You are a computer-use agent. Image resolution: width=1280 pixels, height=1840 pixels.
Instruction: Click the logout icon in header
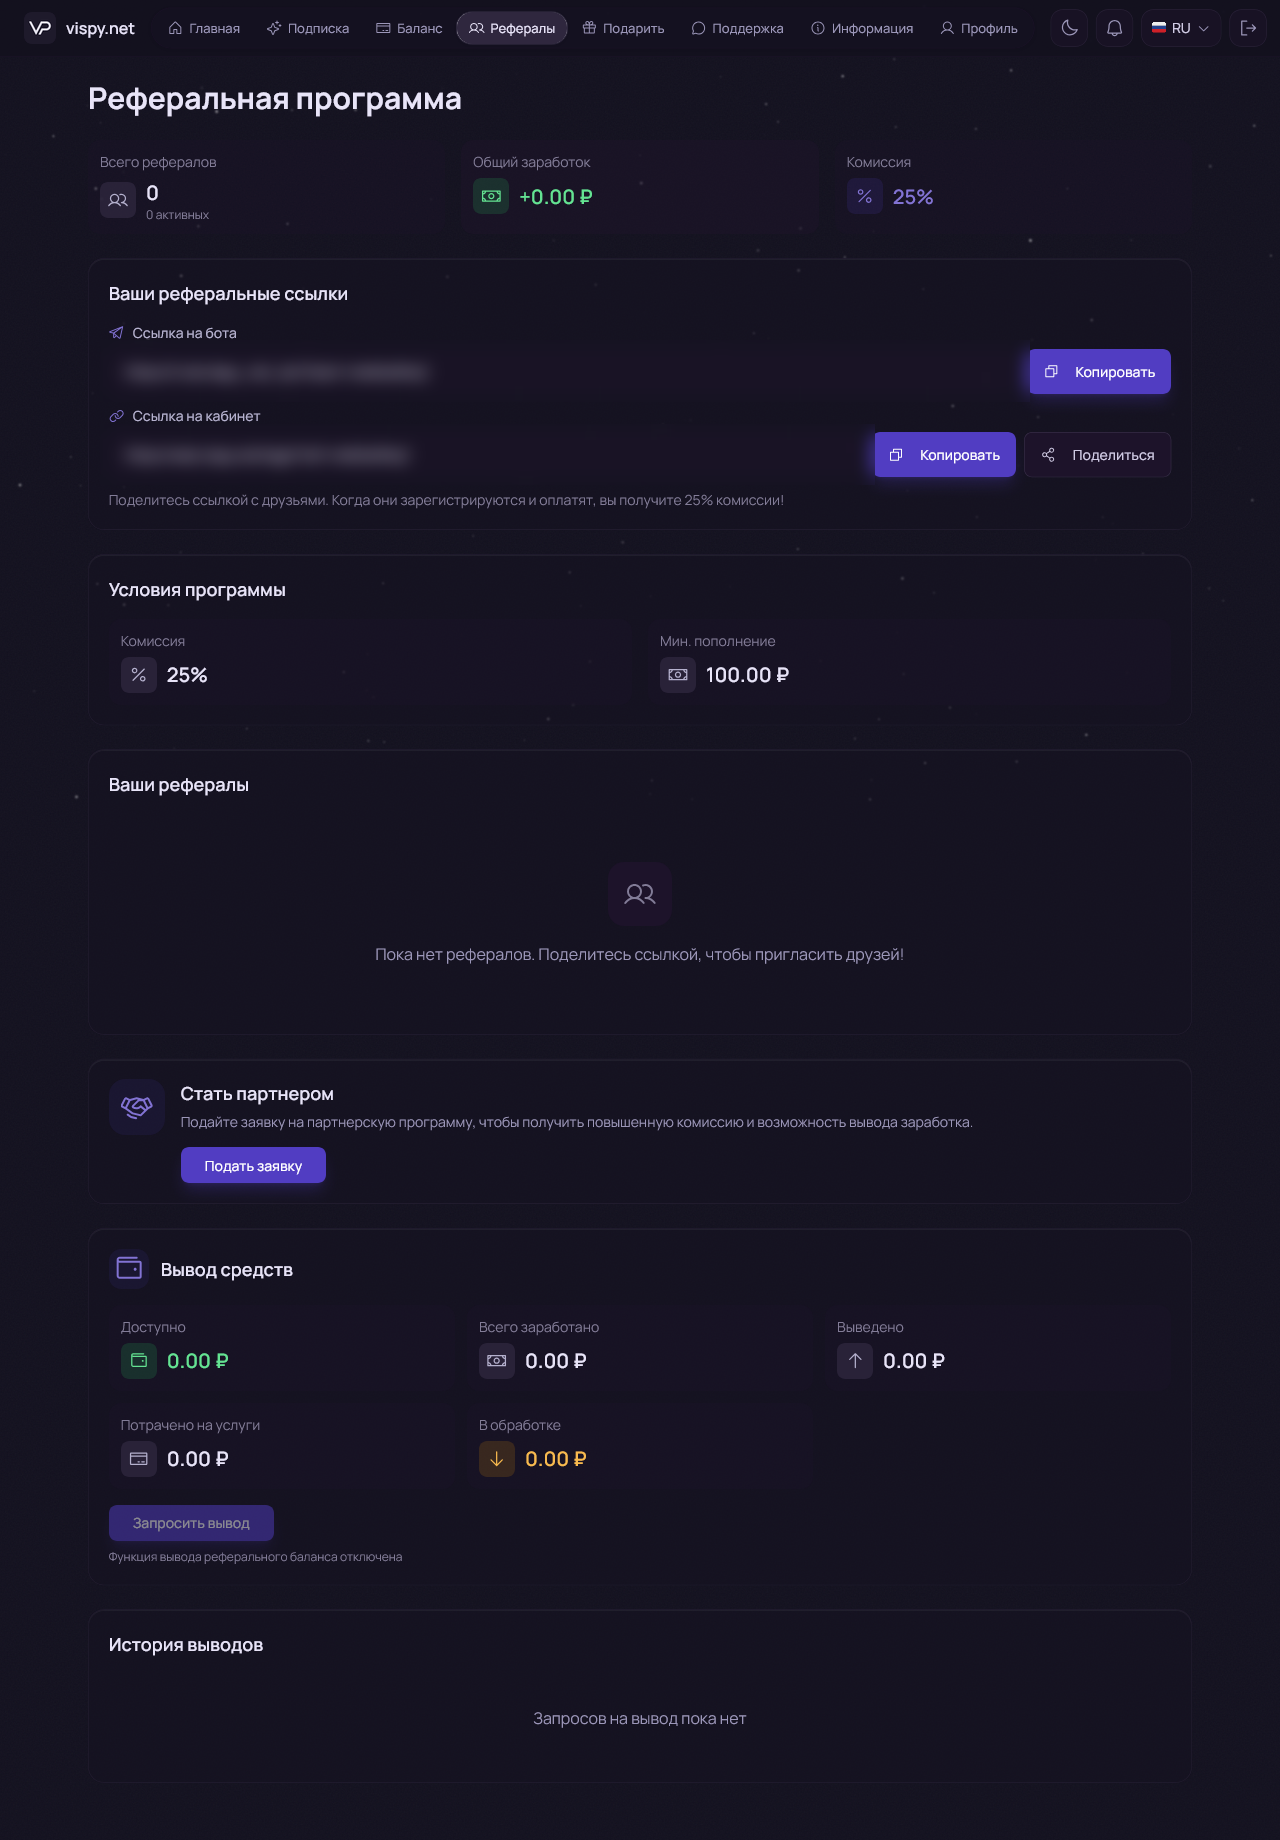click(1248, 28)
